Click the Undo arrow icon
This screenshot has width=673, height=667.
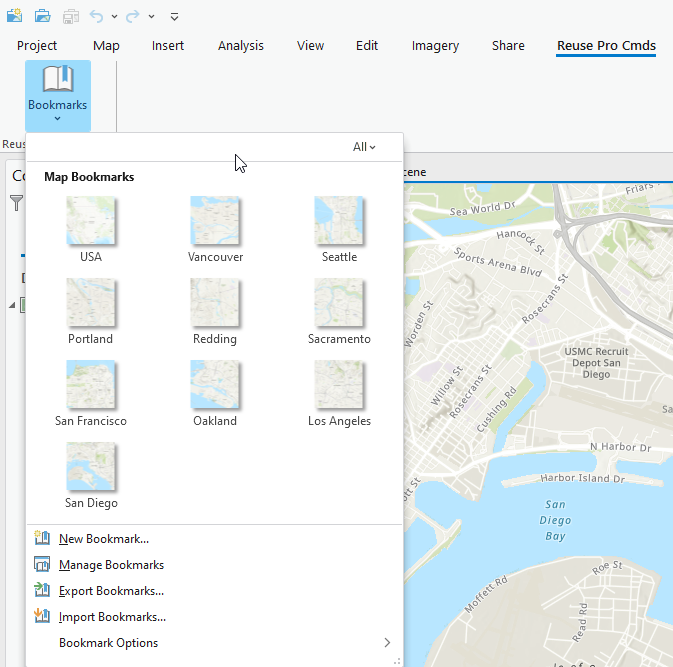click(97, 16)
